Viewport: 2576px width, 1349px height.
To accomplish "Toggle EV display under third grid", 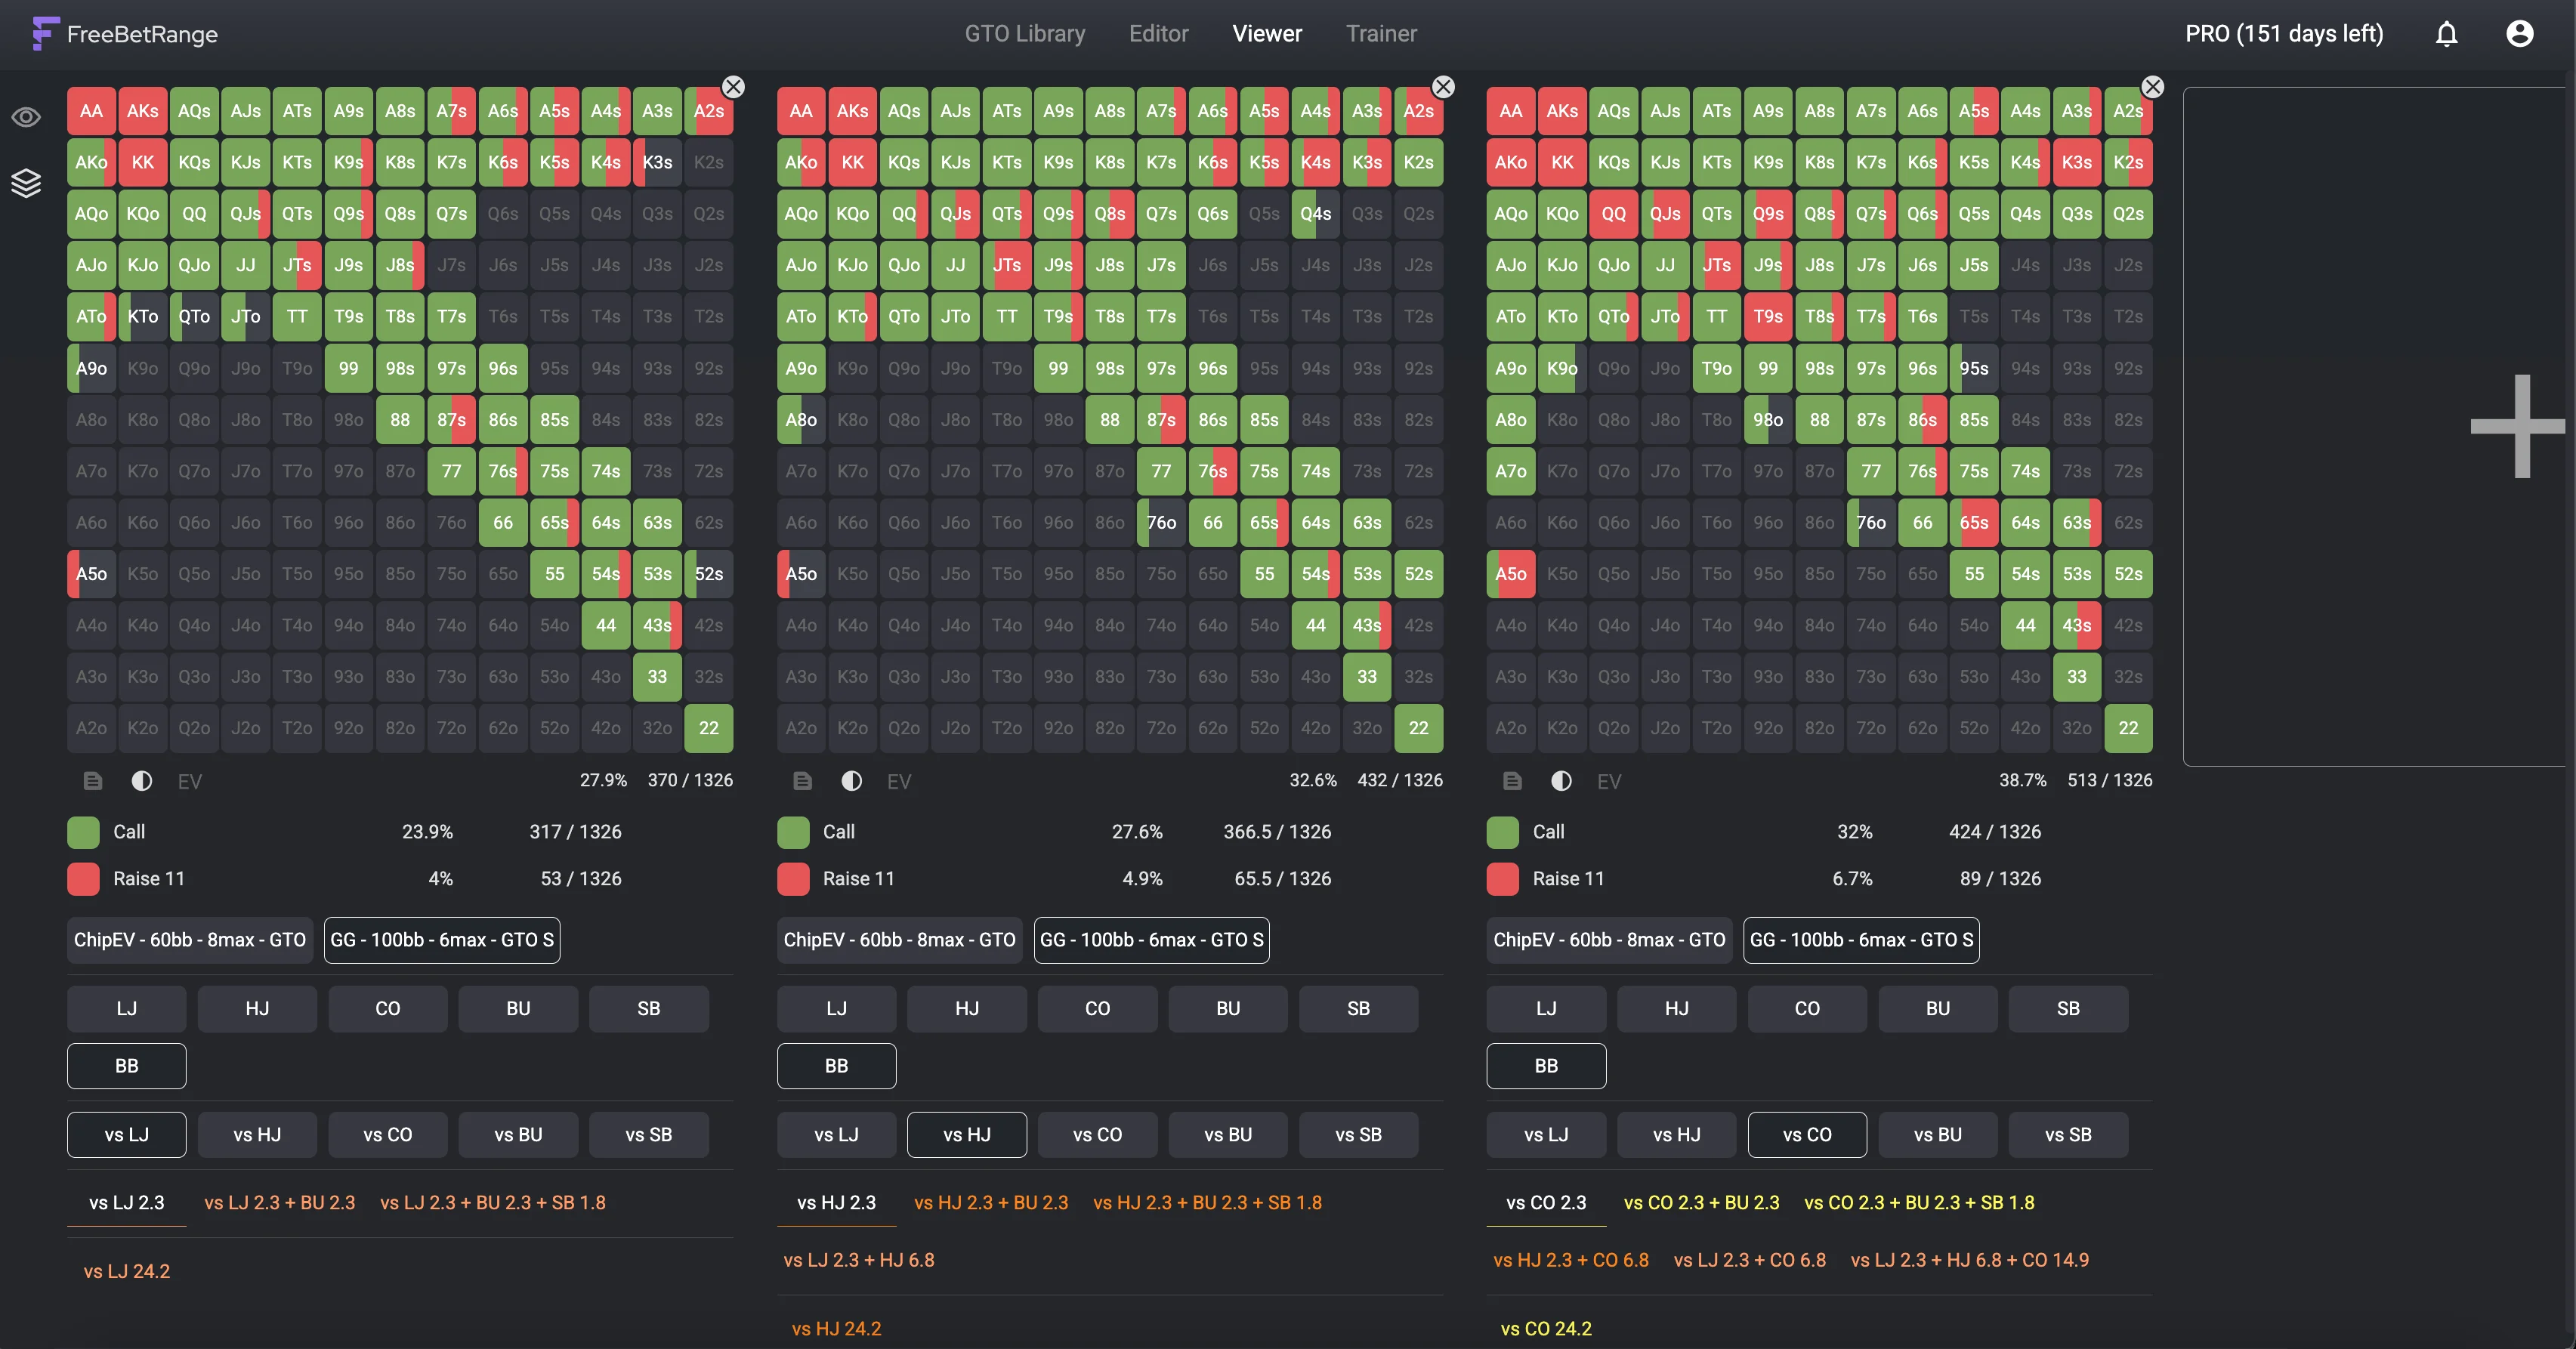I will tap(1608, 781).
